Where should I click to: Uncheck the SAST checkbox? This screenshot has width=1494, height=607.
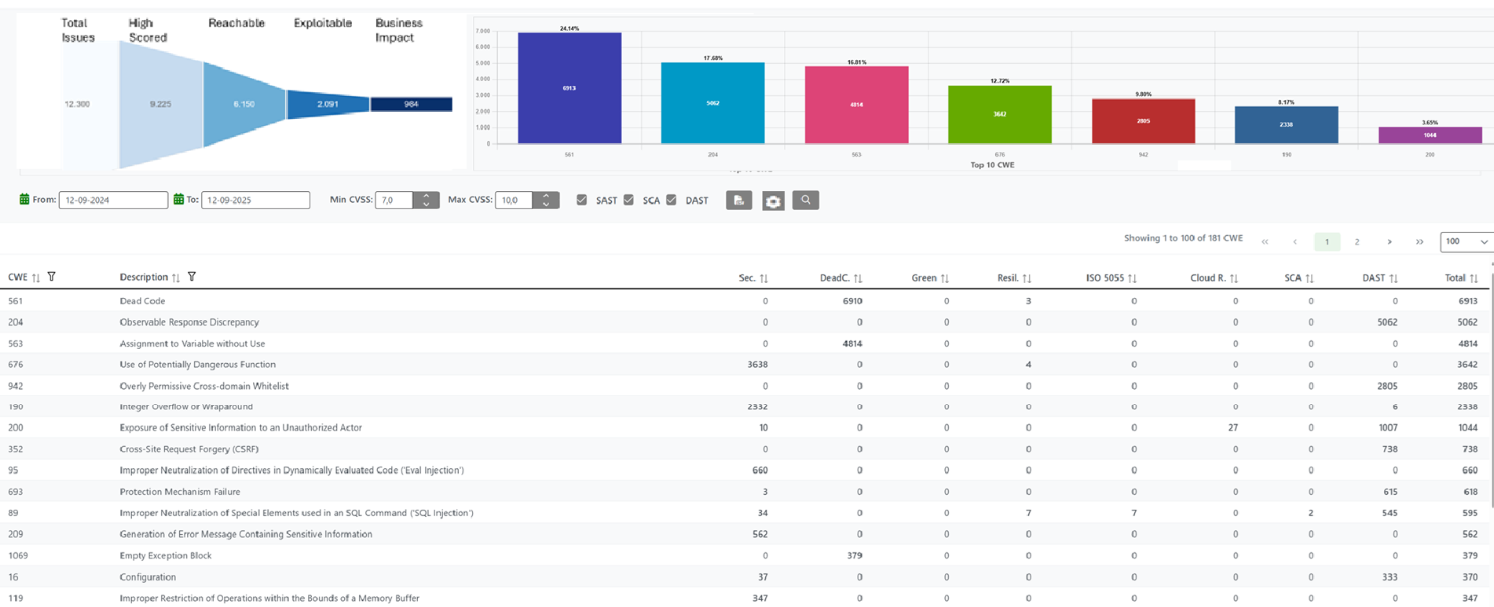tap(582, 200)
